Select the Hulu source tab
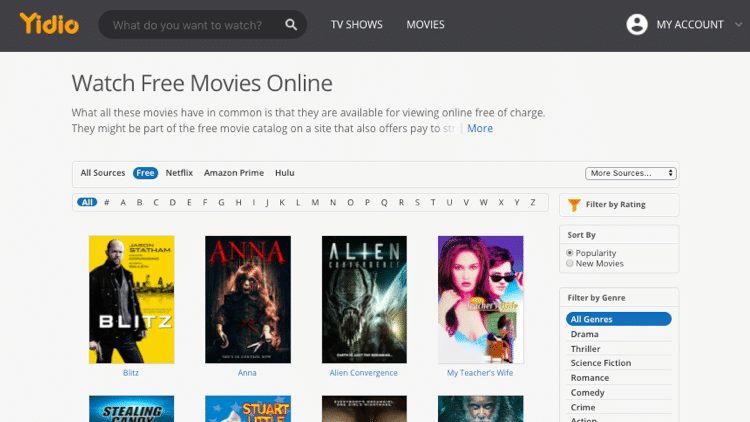 point(285,173)
